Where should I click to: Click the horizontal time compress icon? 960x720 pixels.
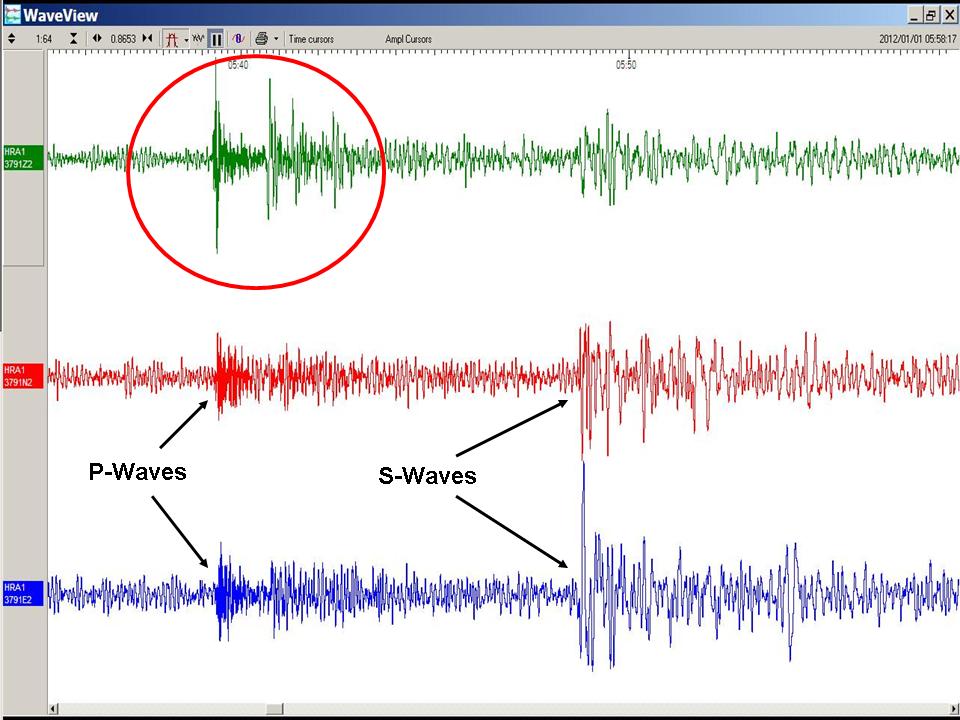pyautogui.click(x=148, y=39)
